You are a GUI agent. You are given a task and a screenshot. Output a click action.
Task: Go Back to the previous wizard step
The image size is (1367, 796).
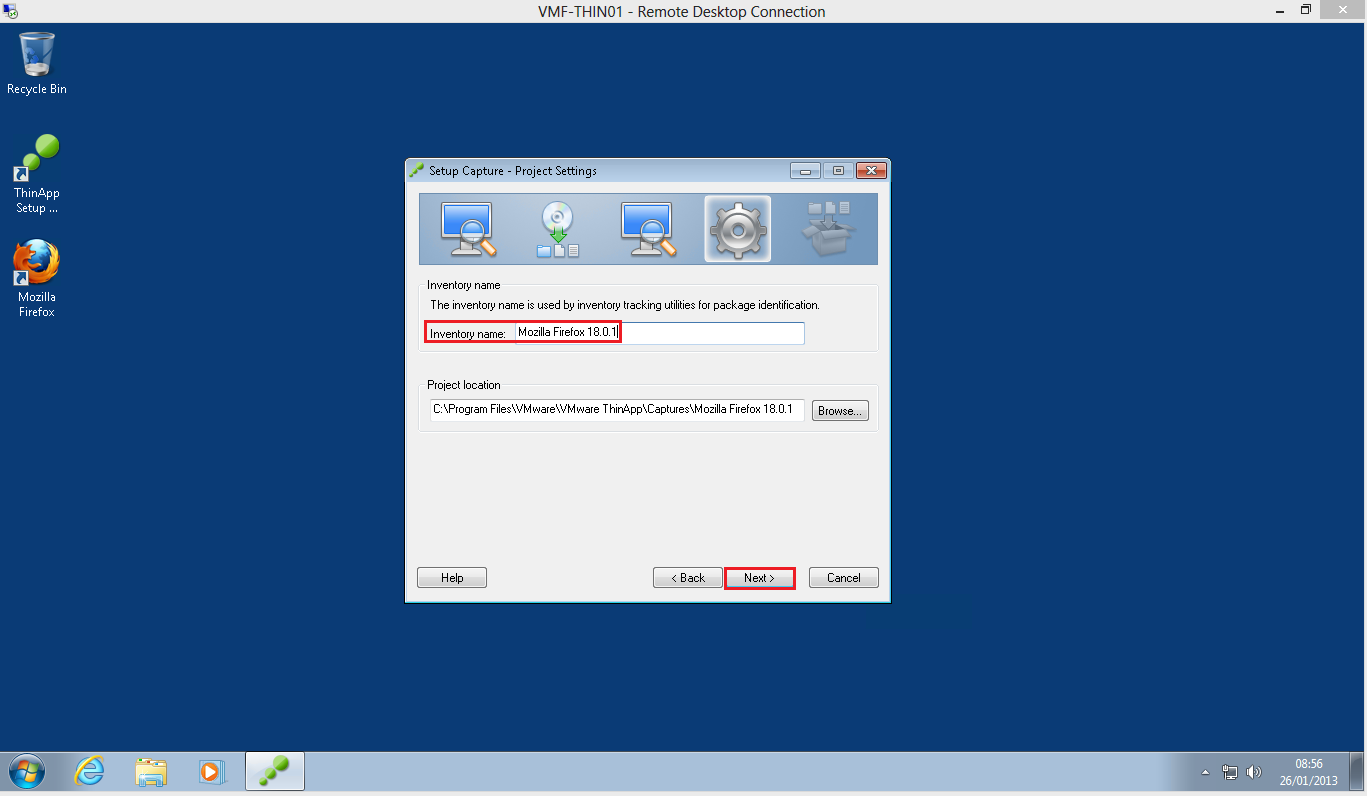[687, 578]
